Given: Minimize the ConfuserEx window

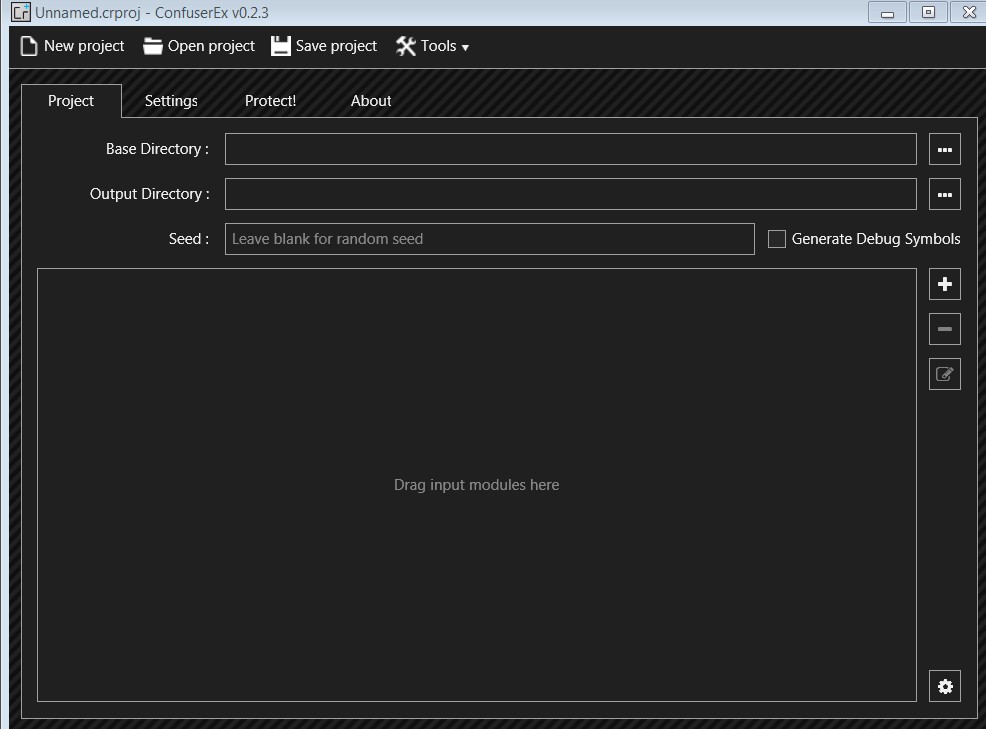Looking at the screenshot, I should tap(887, 12).
